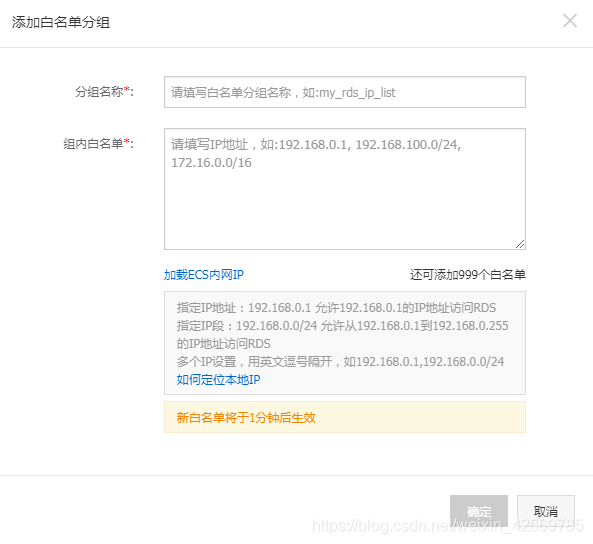Click the 还可添加999个白名单 text
This screenshot has width=593, height=544.
coord(468,275)
